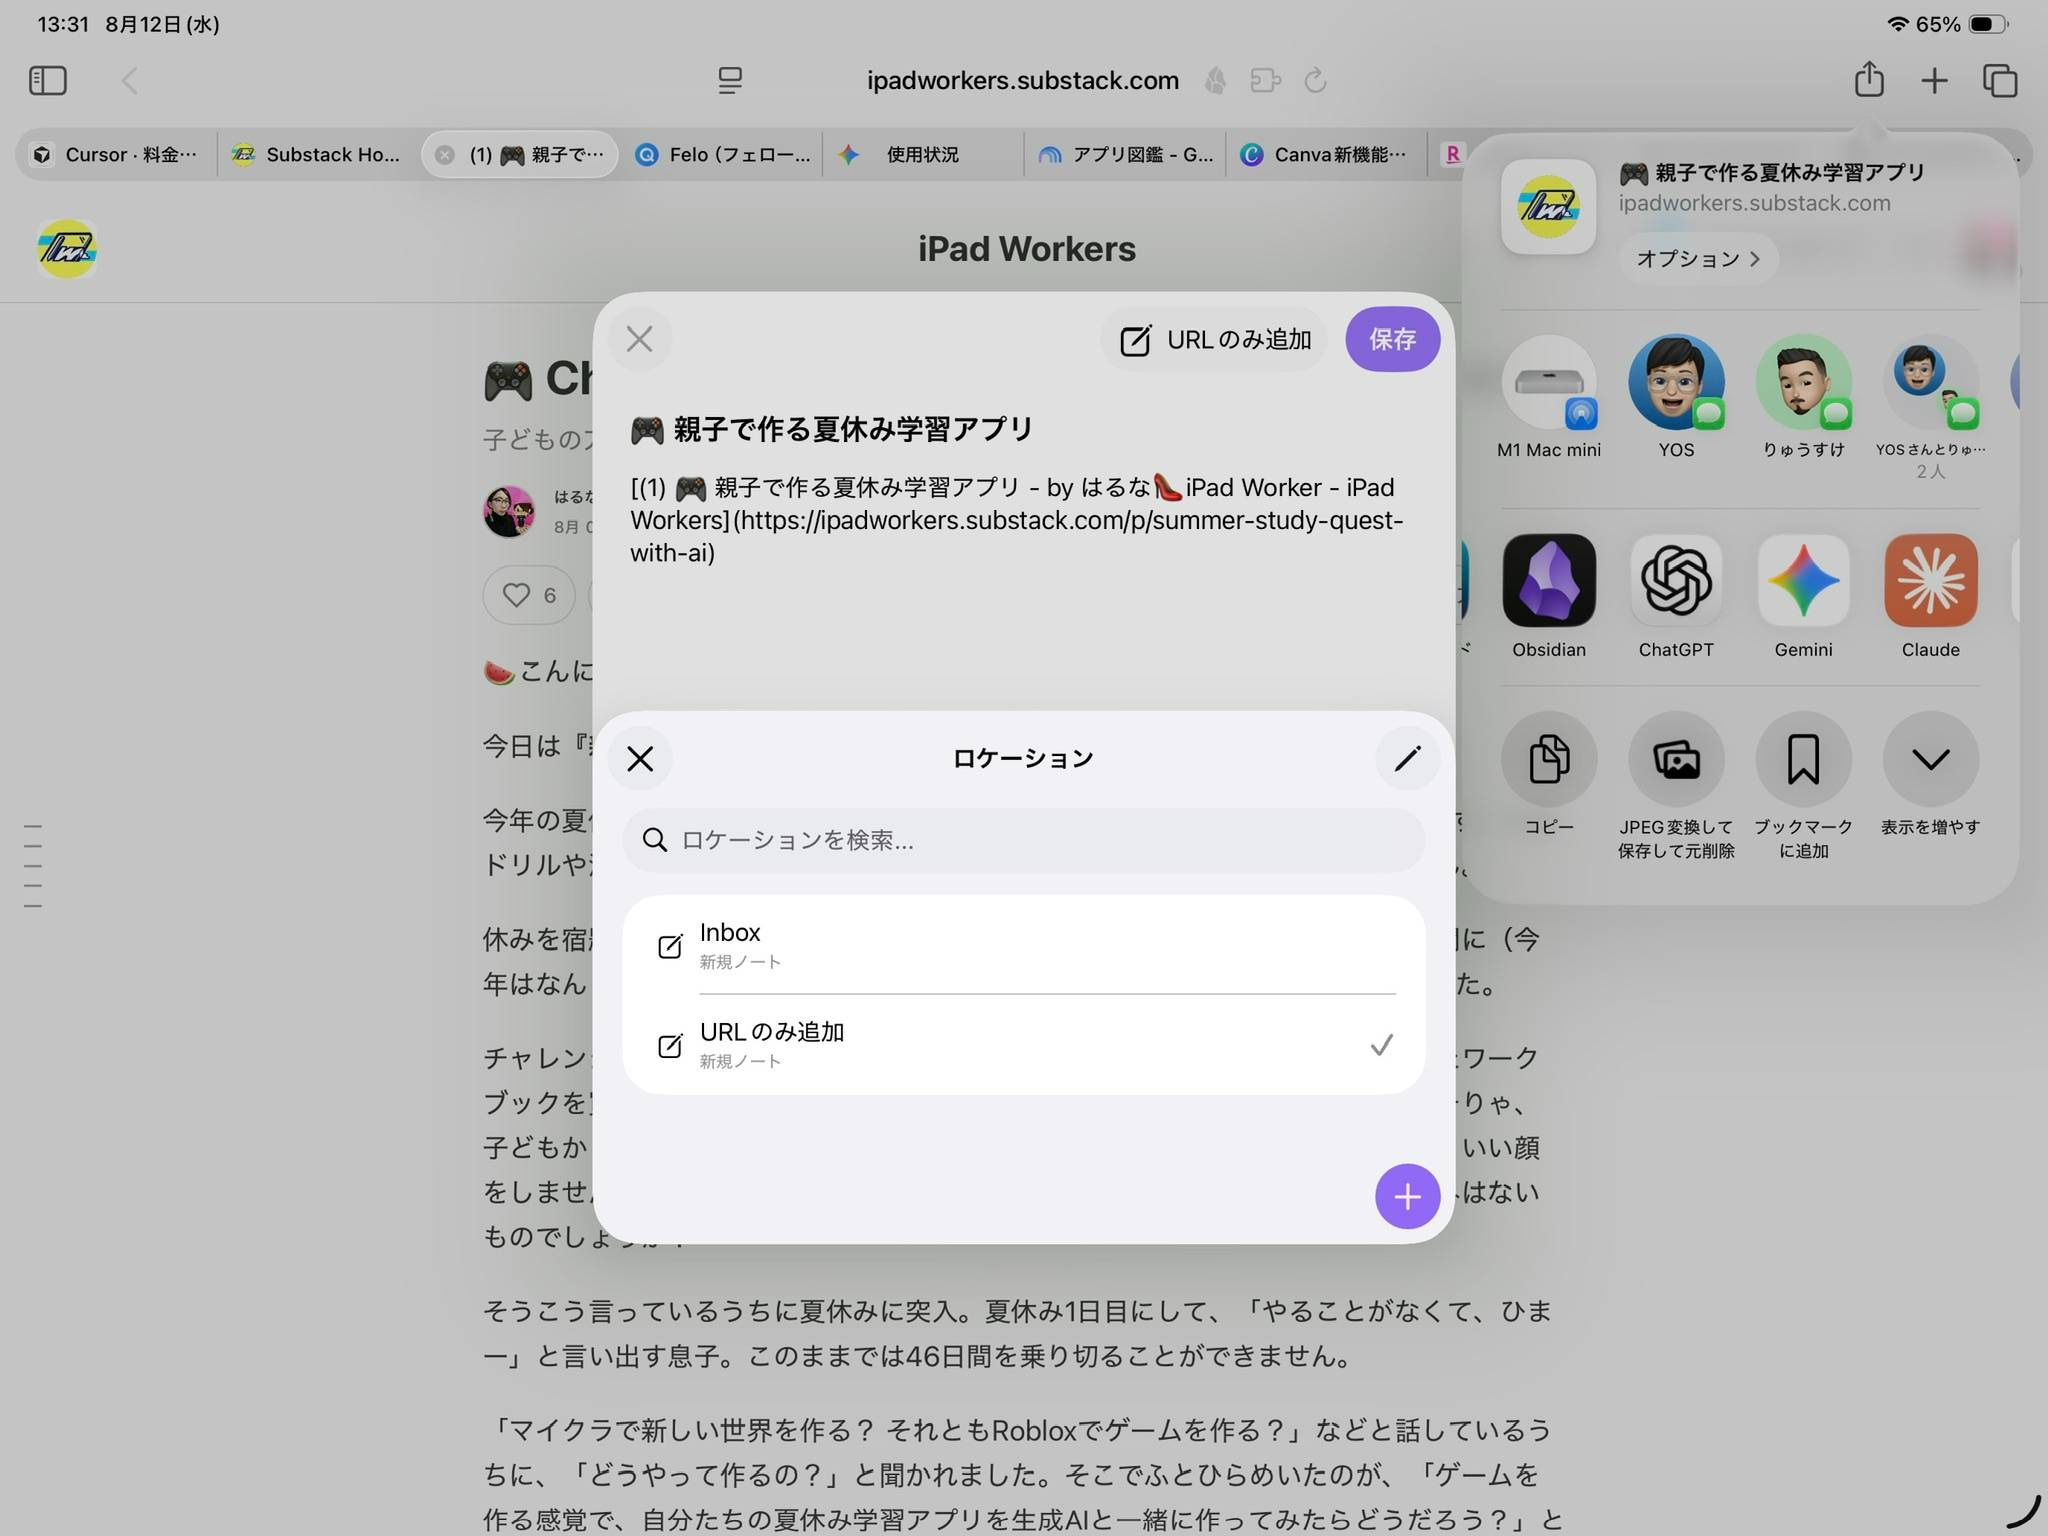2048x1536 pixels.
Task: Toggle the Safari sidebar icon
Action: 48,80
